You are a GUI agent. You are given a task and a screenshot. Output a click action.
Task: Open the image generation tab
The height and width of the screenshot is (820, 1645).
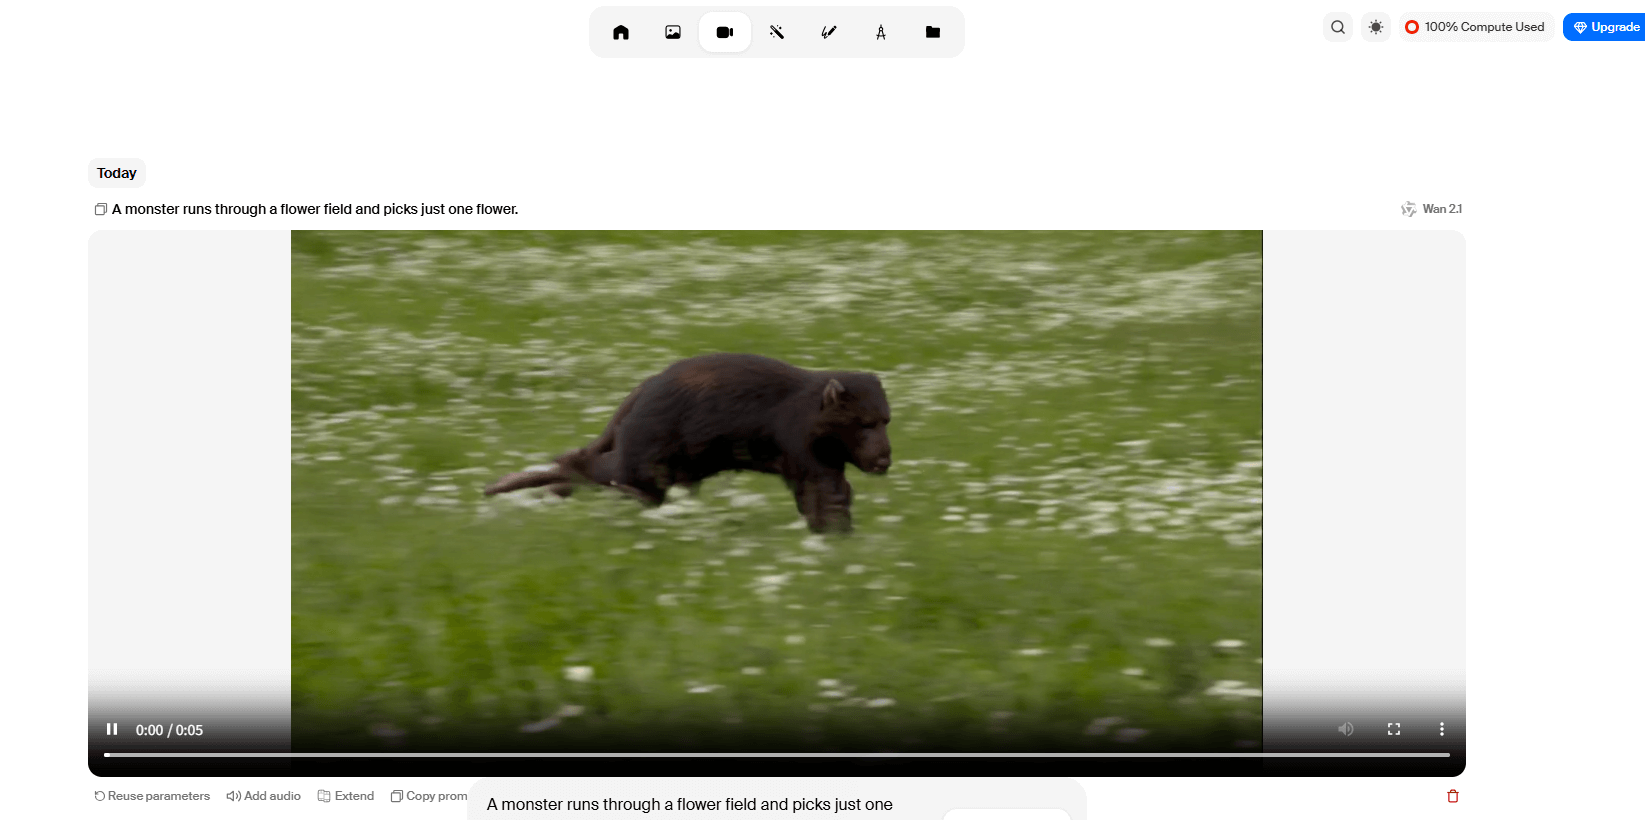click(673, 32)
